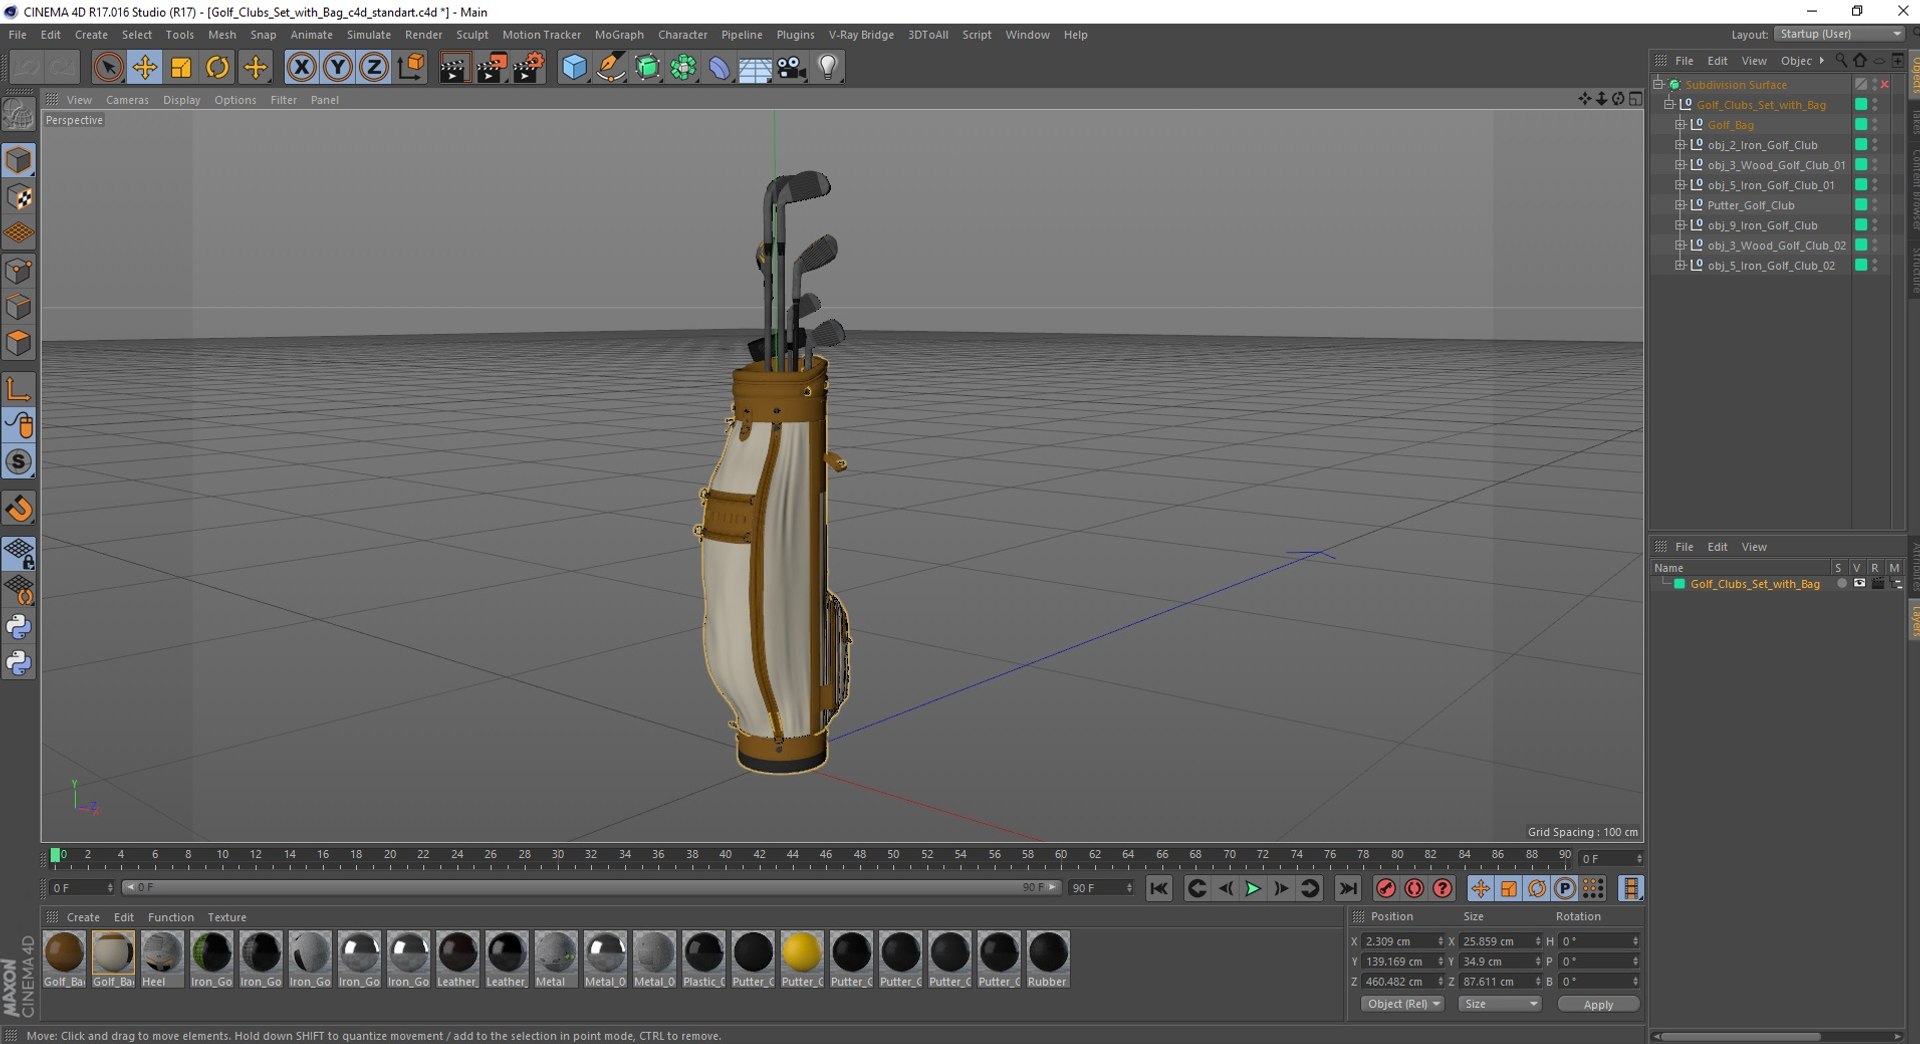Viewport: 1920px width, 1044px height.
Task: Open the Spline Pen tool
Action: pos(610,67)
